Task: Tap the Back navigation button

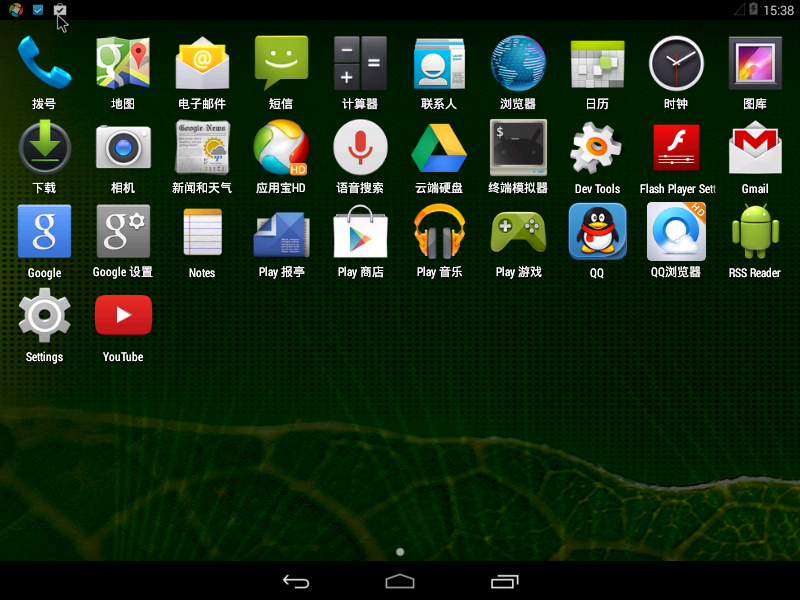Action: (x=296, y=582)
